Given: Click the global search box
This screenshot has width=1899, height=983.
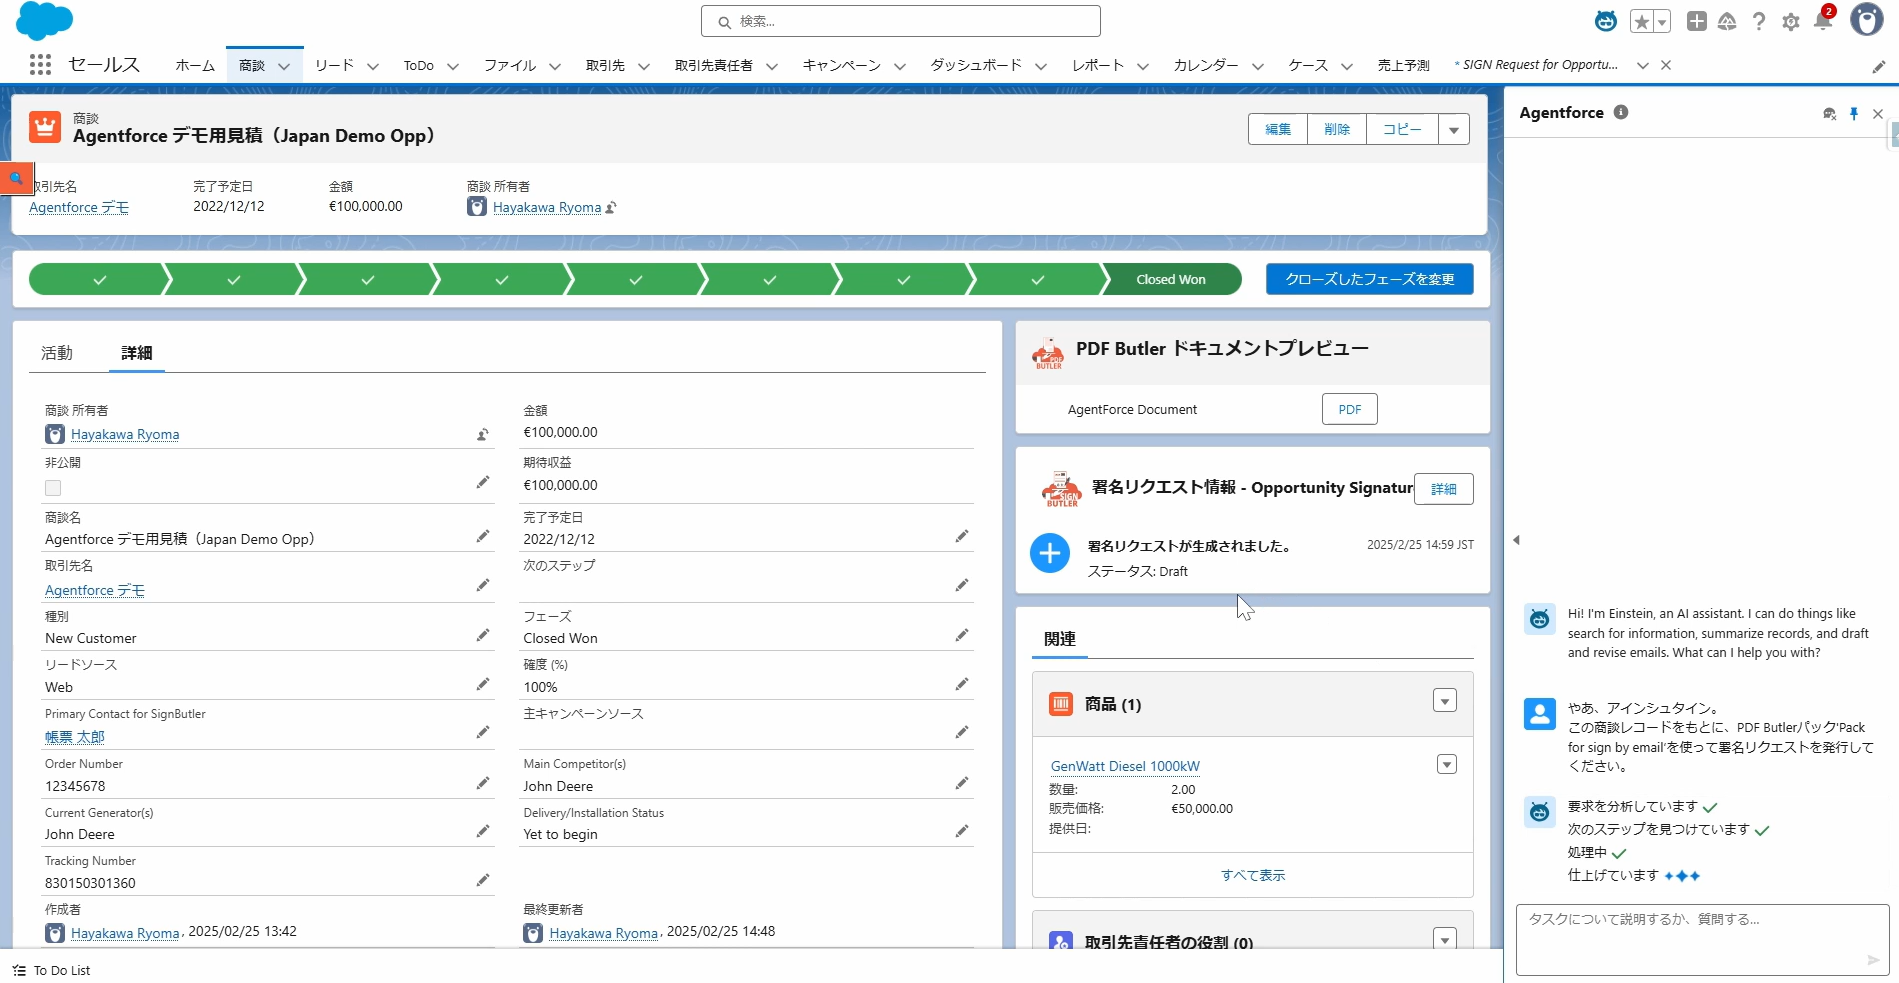Looking at the screenshot, I should [901, 21].
